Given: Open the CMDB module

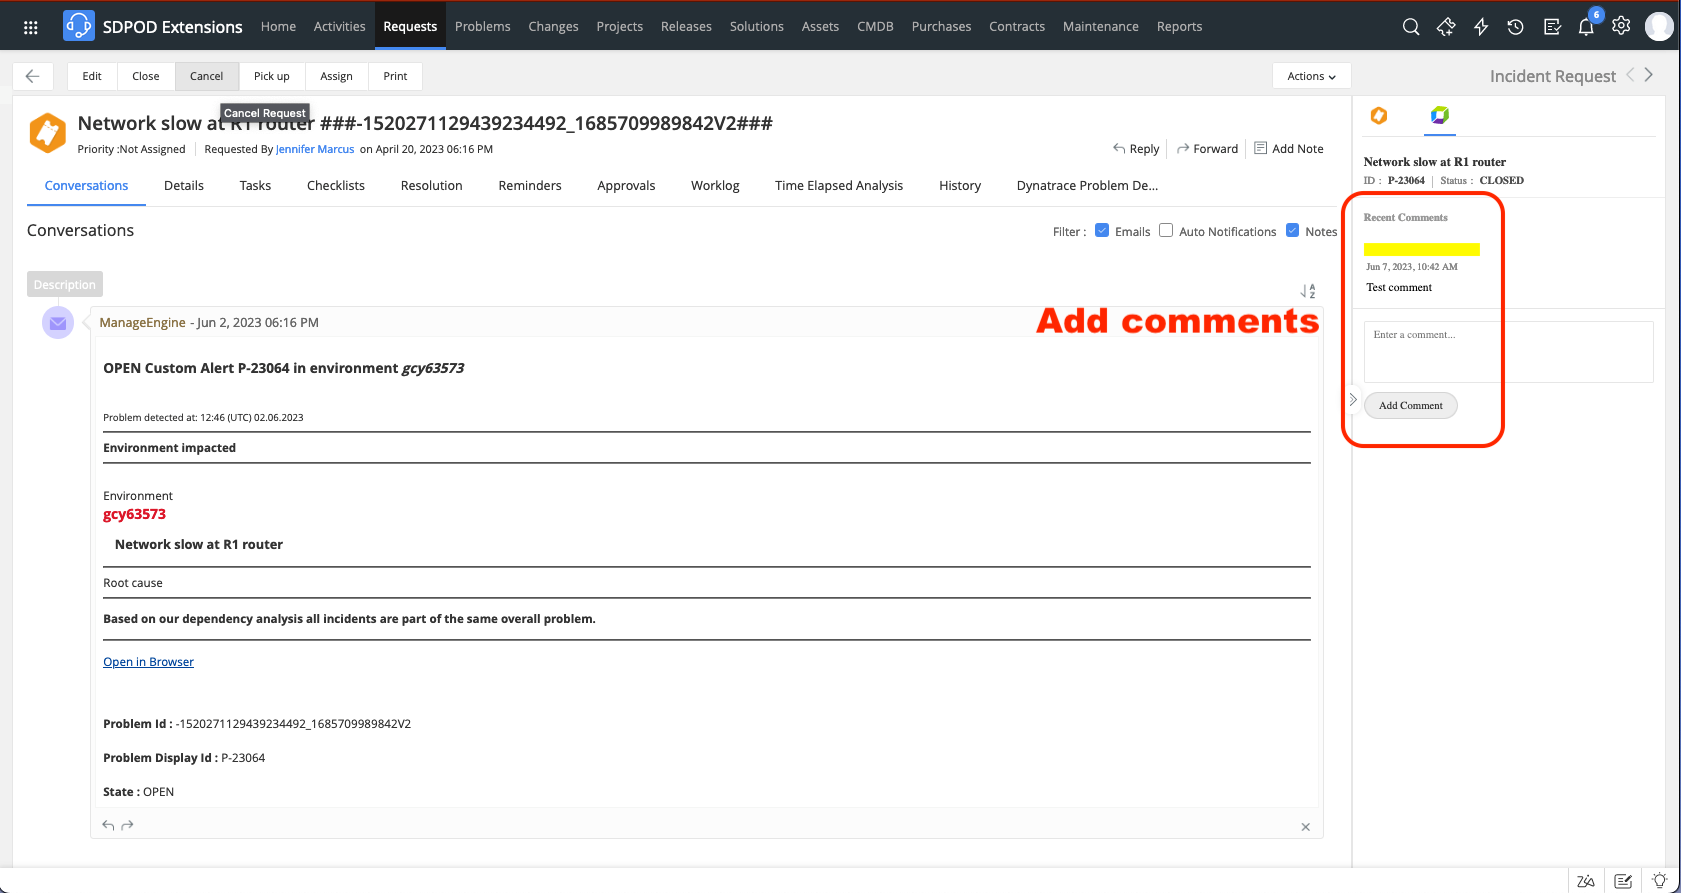Looking at the screenshot, I should point(875,27).
